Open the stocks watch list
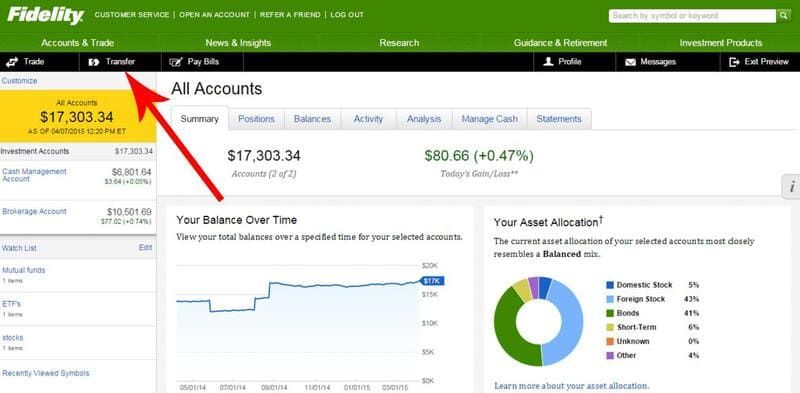Screen dimensions: 800x393 coord(12,337)
